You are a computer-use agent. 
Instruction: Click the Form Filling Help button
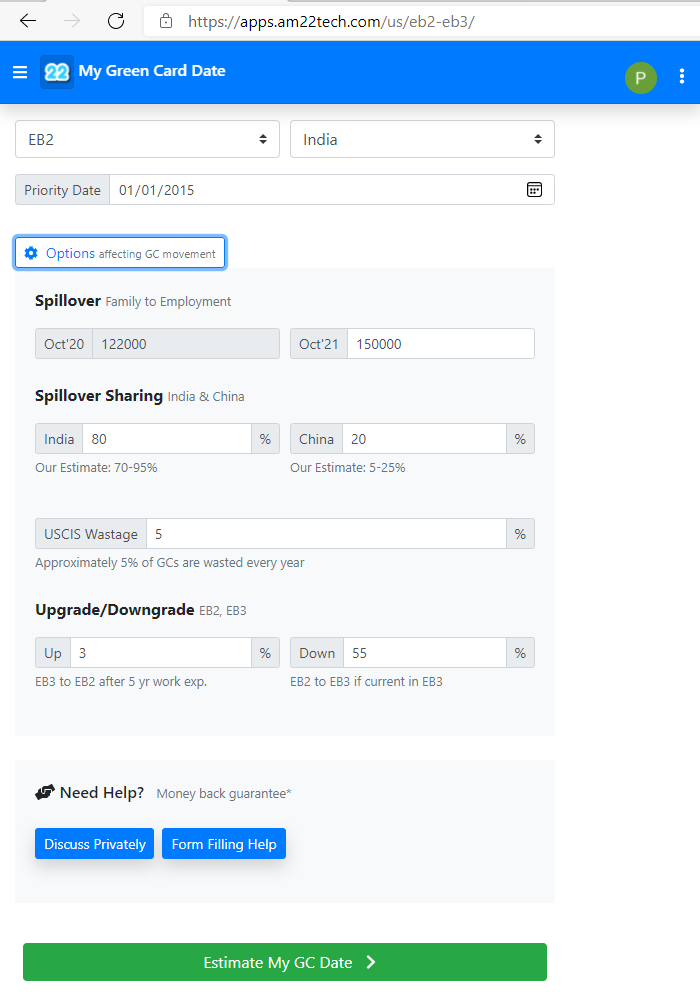pyautogui.click(x=224, y=844)
